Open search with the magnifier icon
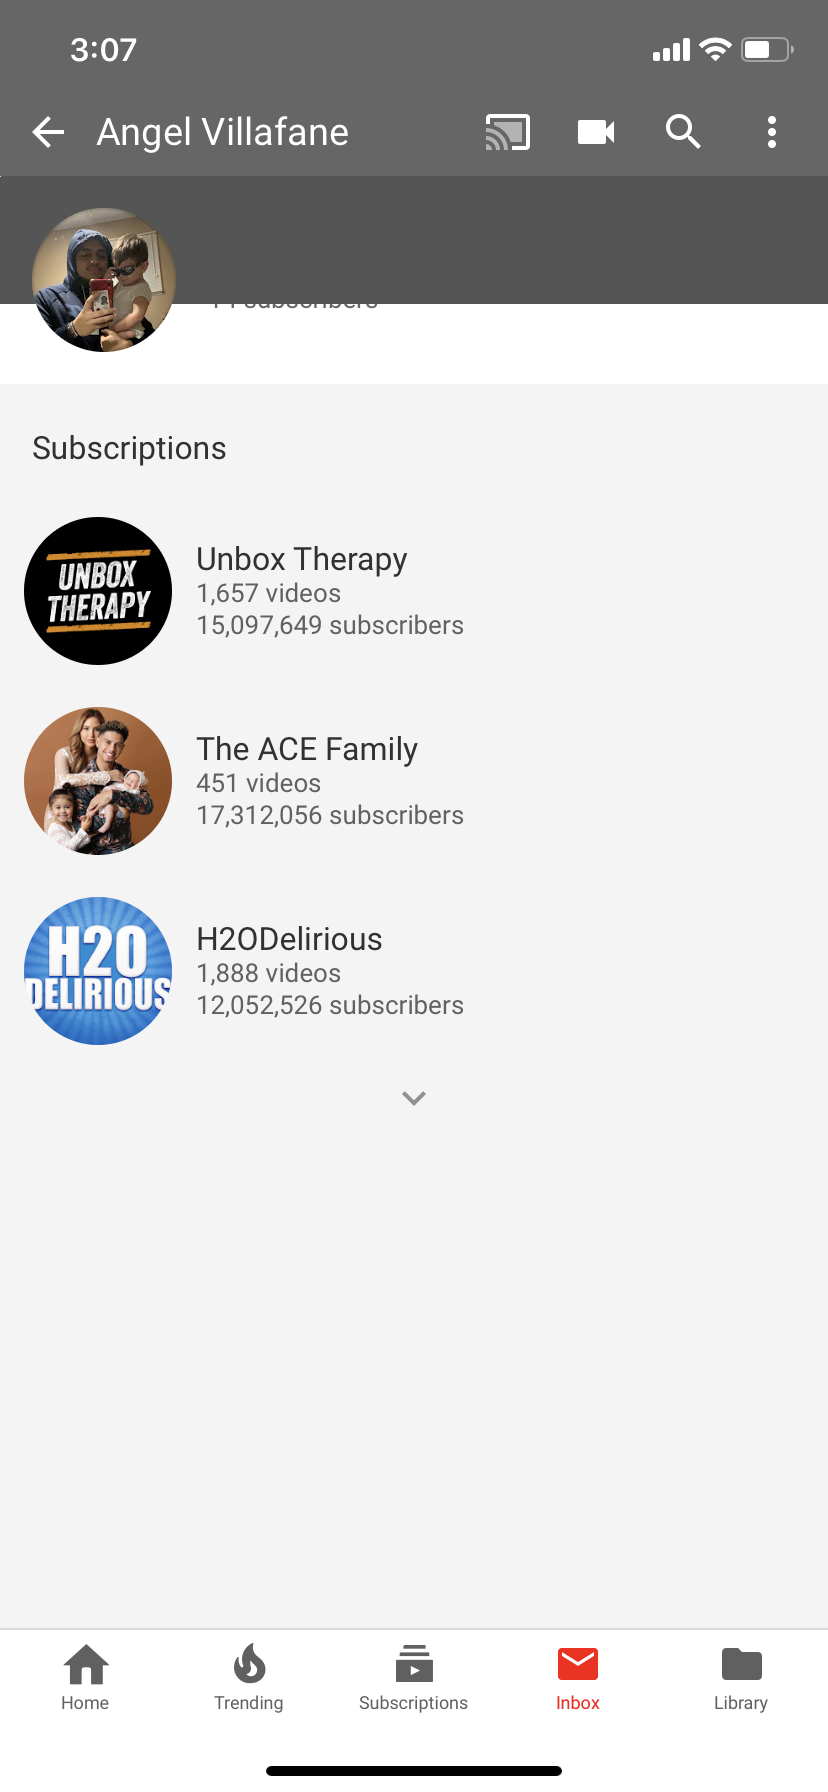 click(x=683, y=132)
